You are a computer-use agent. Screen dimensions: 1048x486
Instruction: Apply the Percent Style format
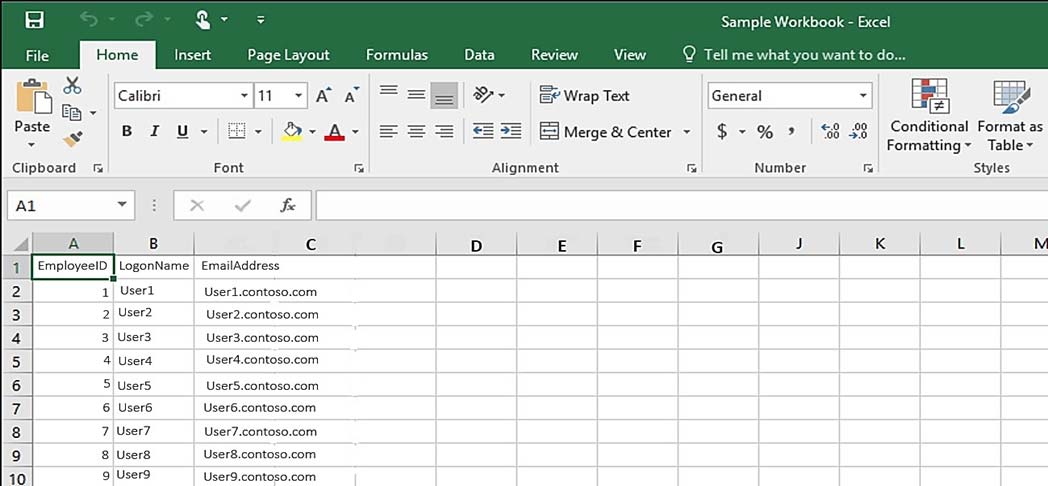765,132
